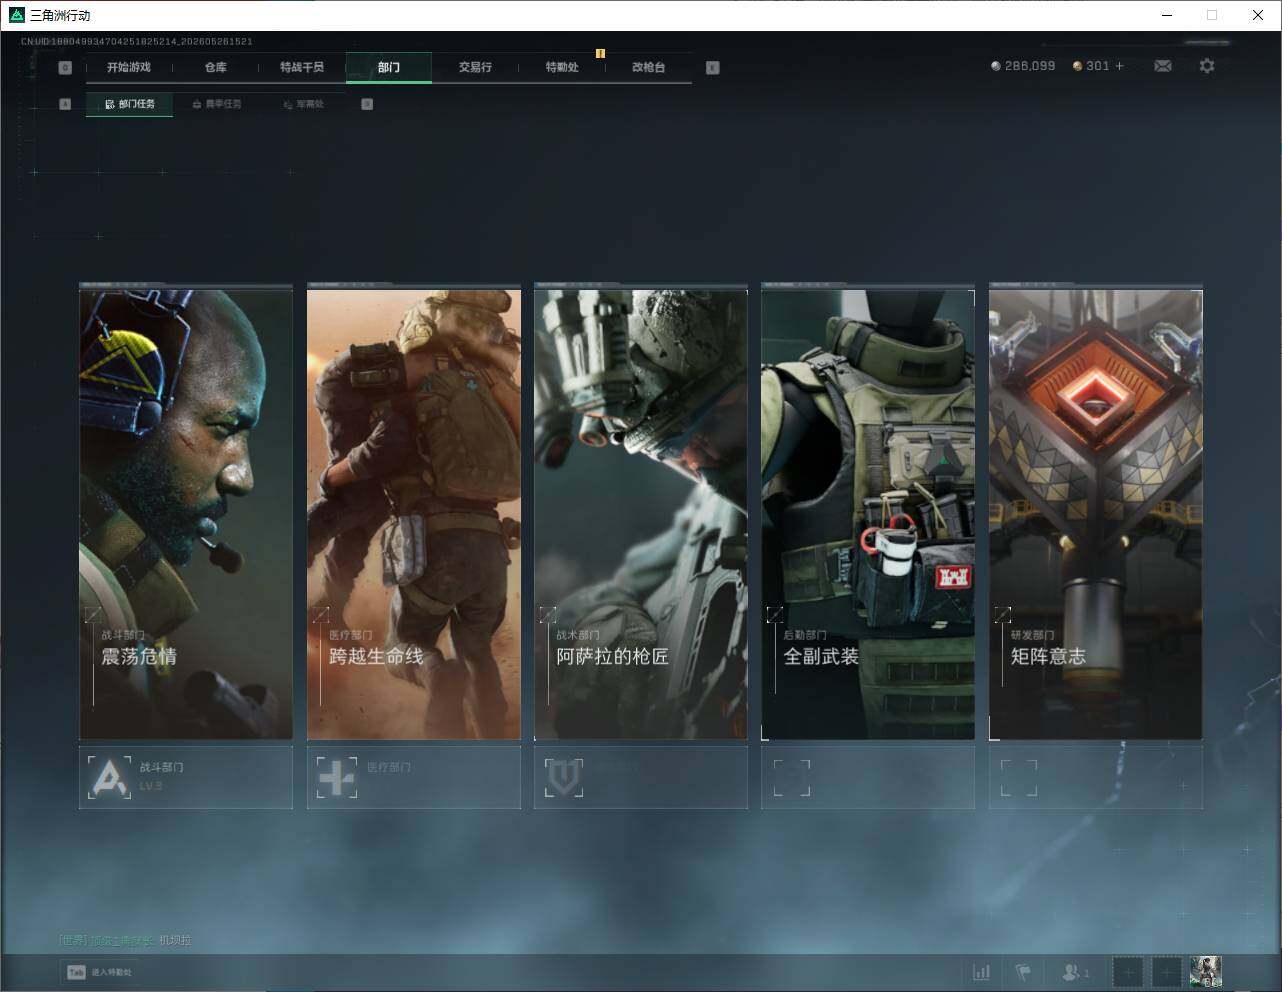Open the 改枪台 tab

[x=648, y=67]
